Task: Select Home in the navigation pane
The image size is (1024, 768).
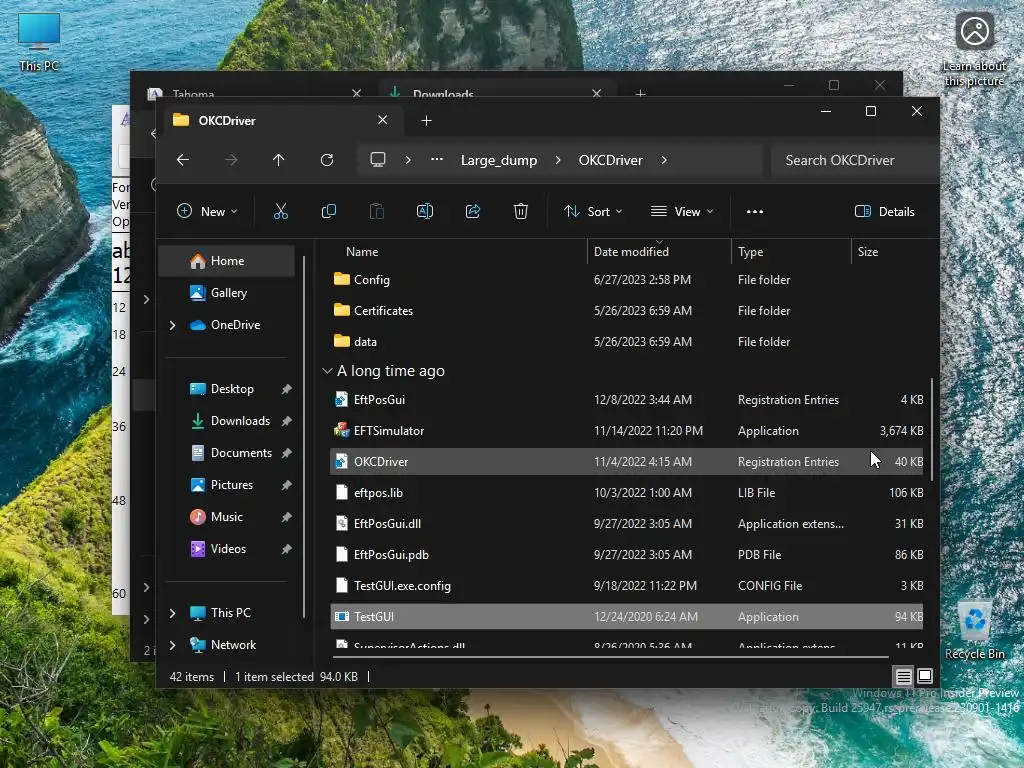Action: coord(227,261)
